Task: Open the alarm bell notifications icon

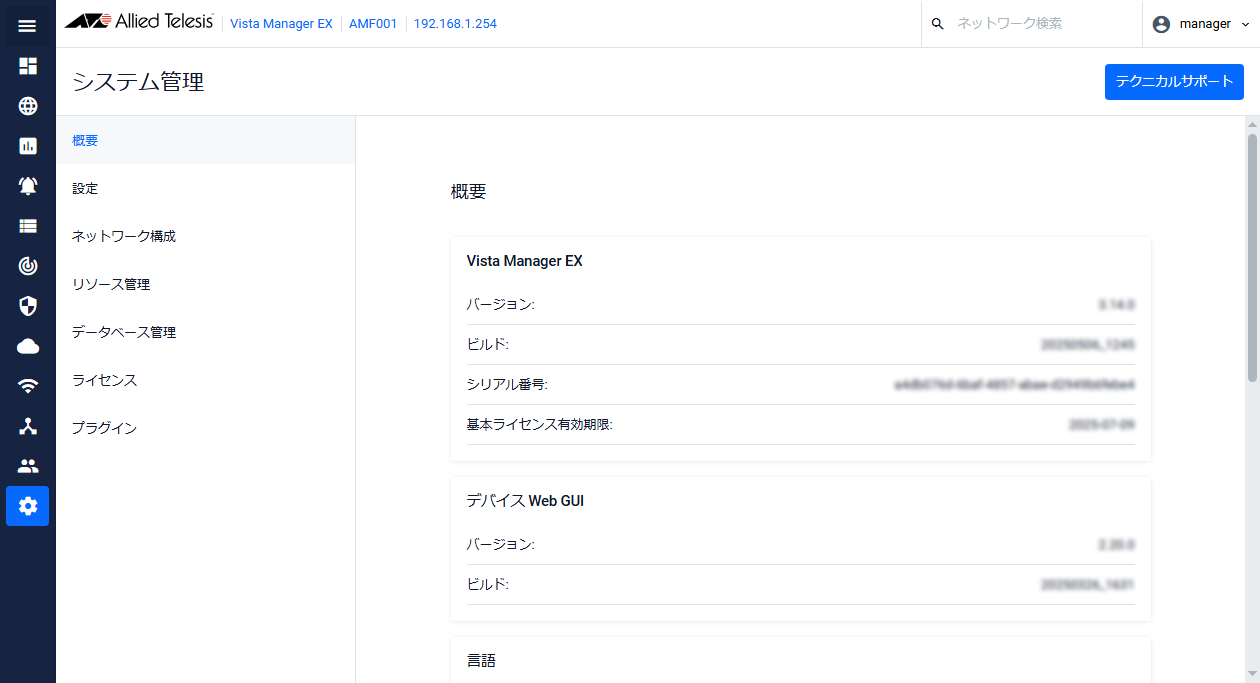Action: [28, 186]
